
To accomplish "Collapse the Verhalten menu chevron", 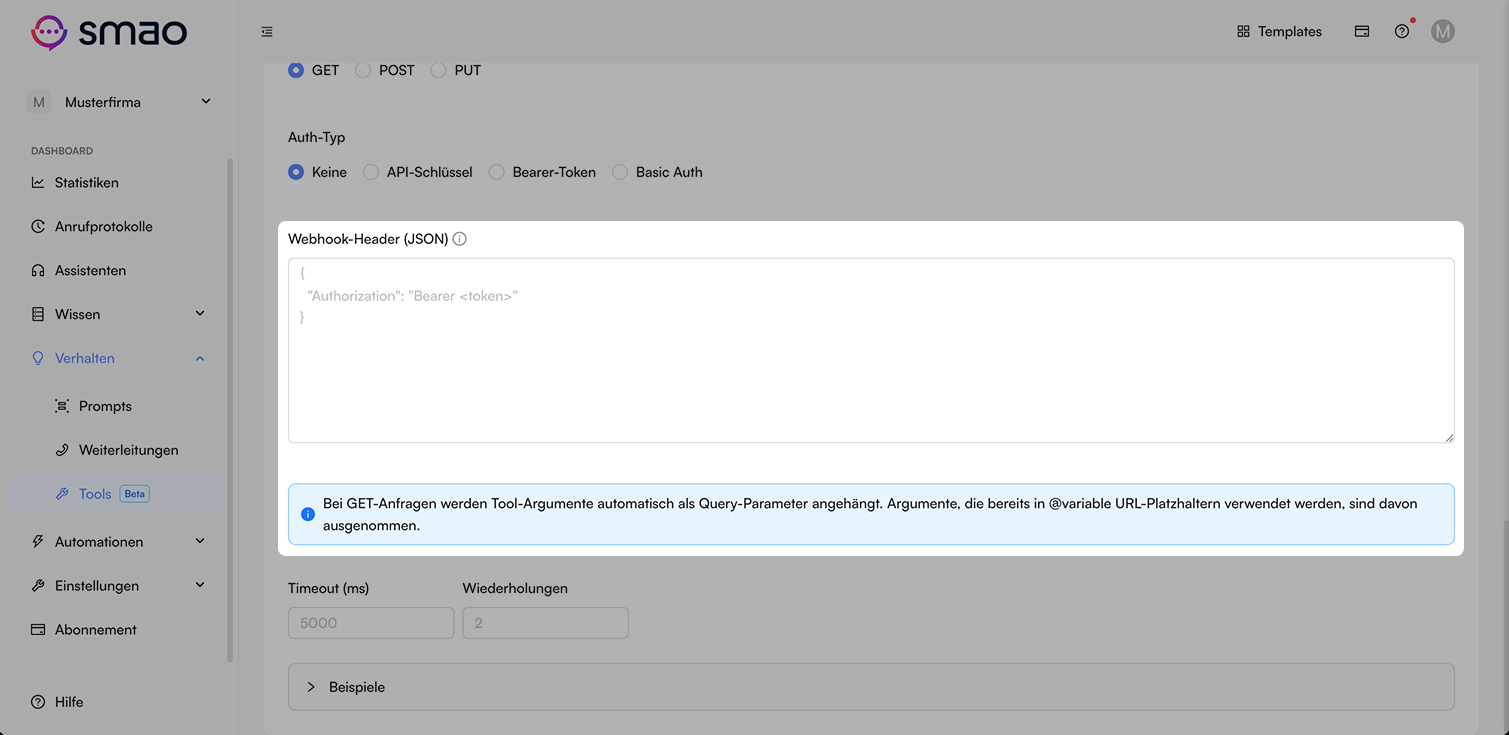I will coord(200,358).
